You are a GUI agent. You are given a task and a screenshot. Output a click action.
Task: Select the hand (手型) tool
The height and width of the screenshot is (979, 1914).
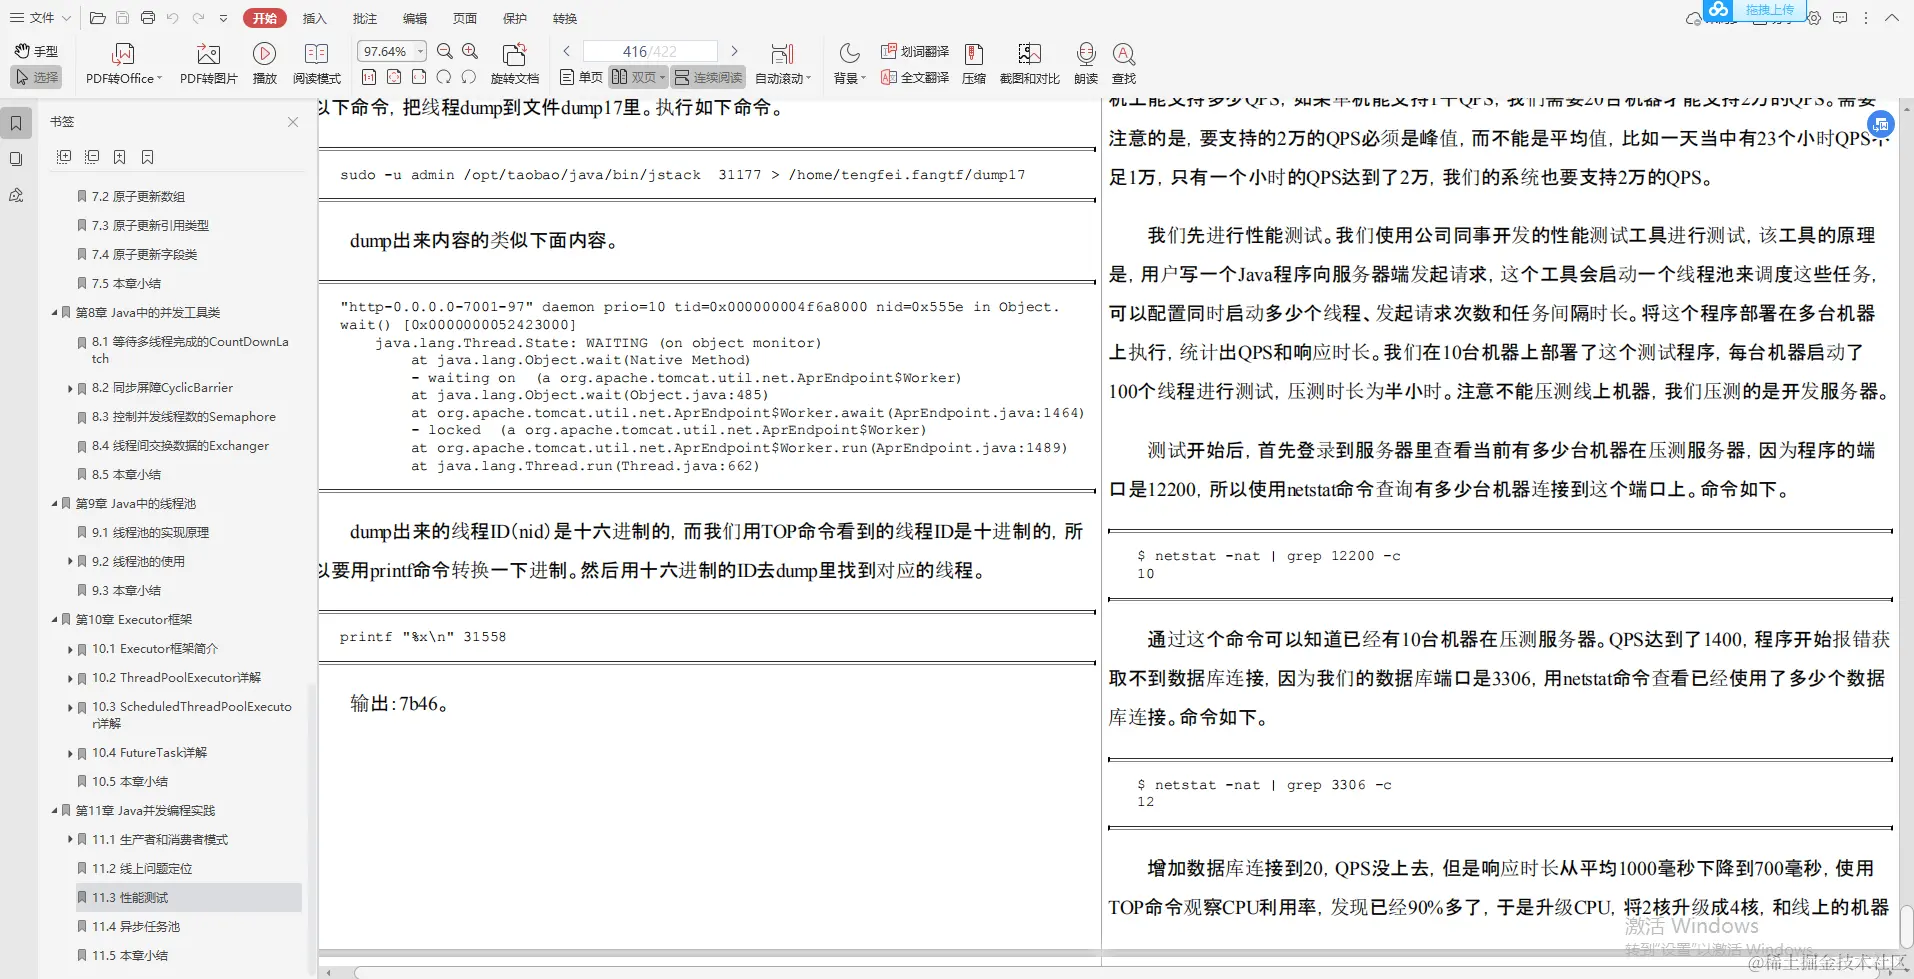[36, 51]
